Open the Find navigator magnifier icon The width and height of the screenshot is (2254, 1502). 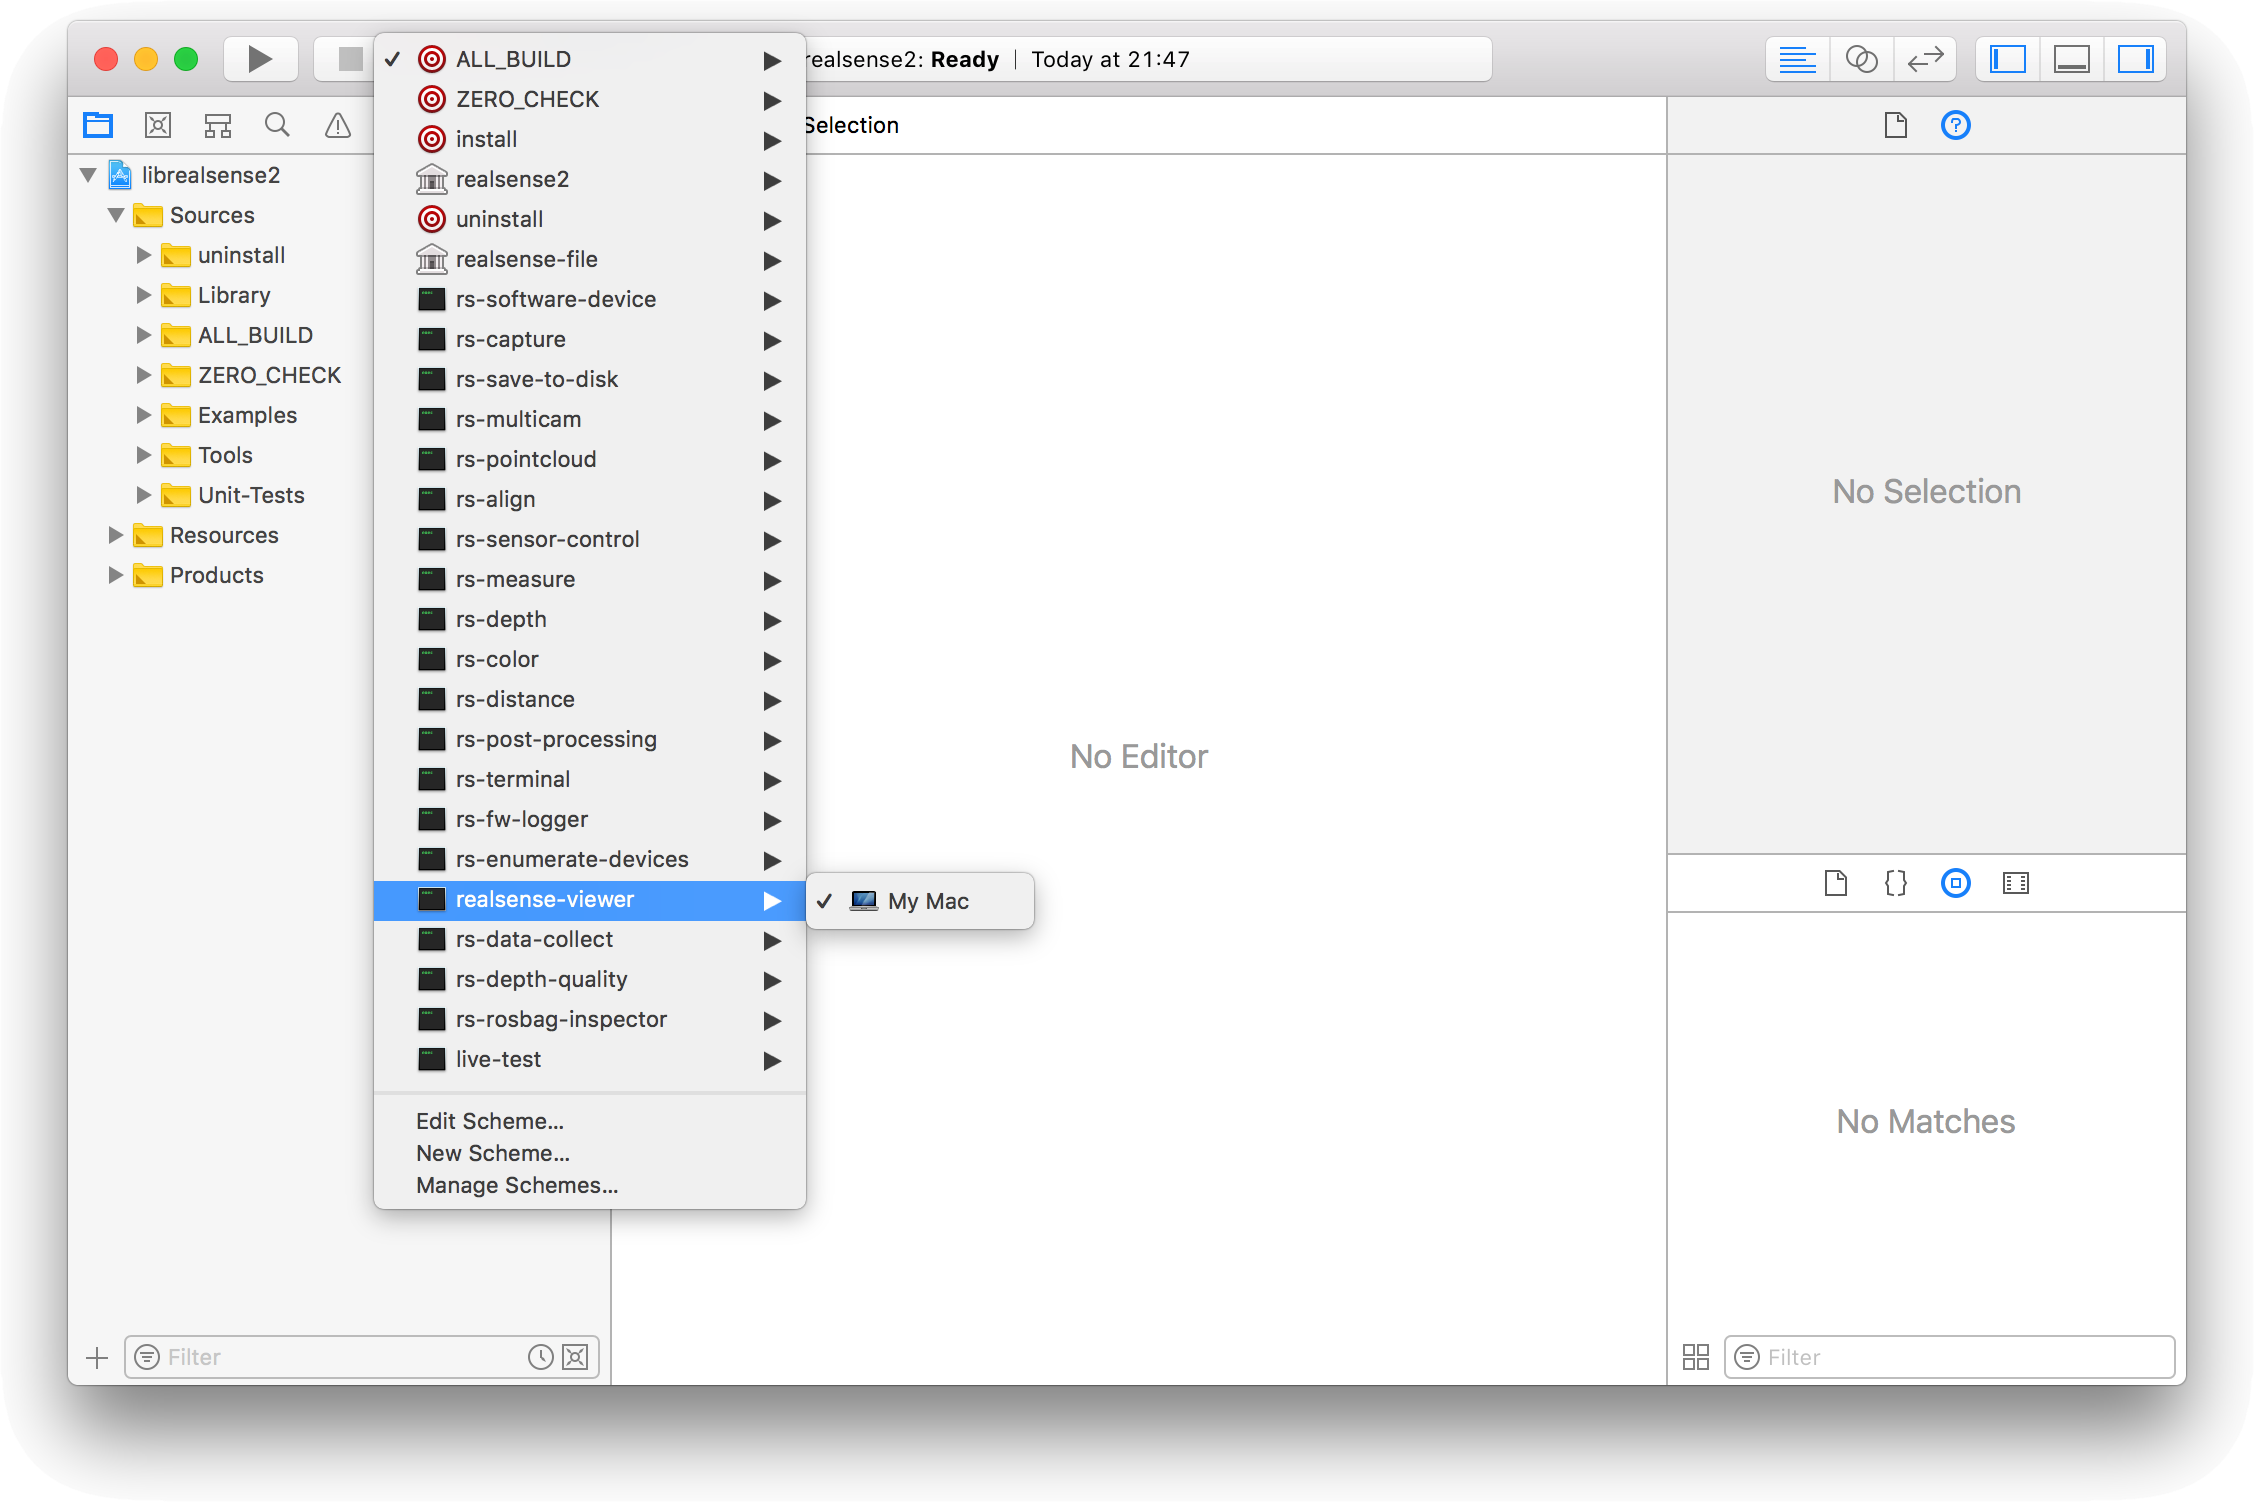tap(277, 125)
